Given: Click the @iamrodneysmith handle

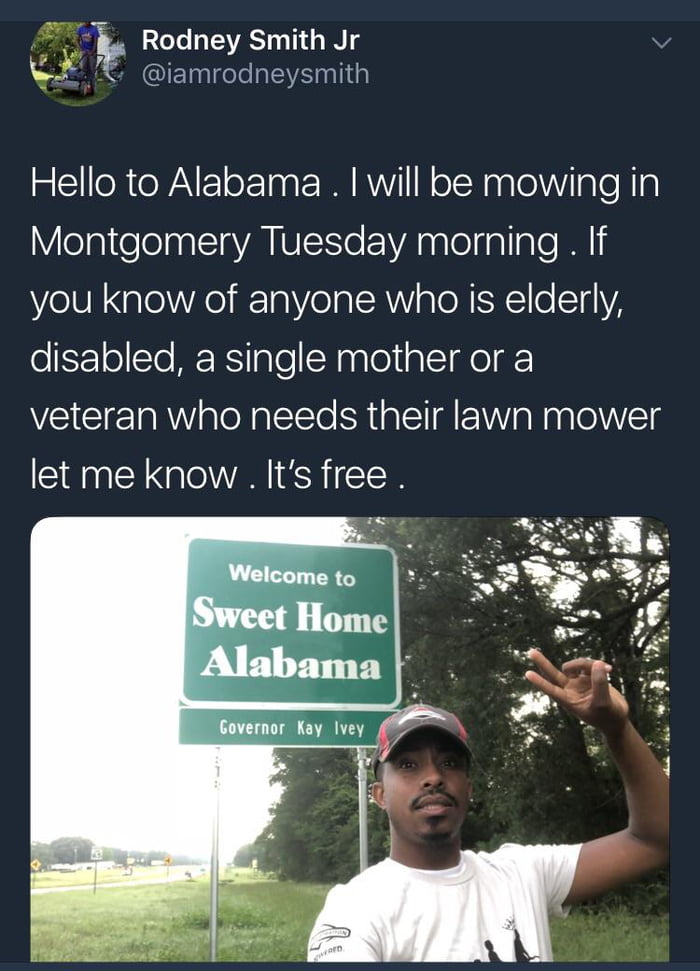Looking at the screenshot, I should pyautogui.click(x=256, y=74).
